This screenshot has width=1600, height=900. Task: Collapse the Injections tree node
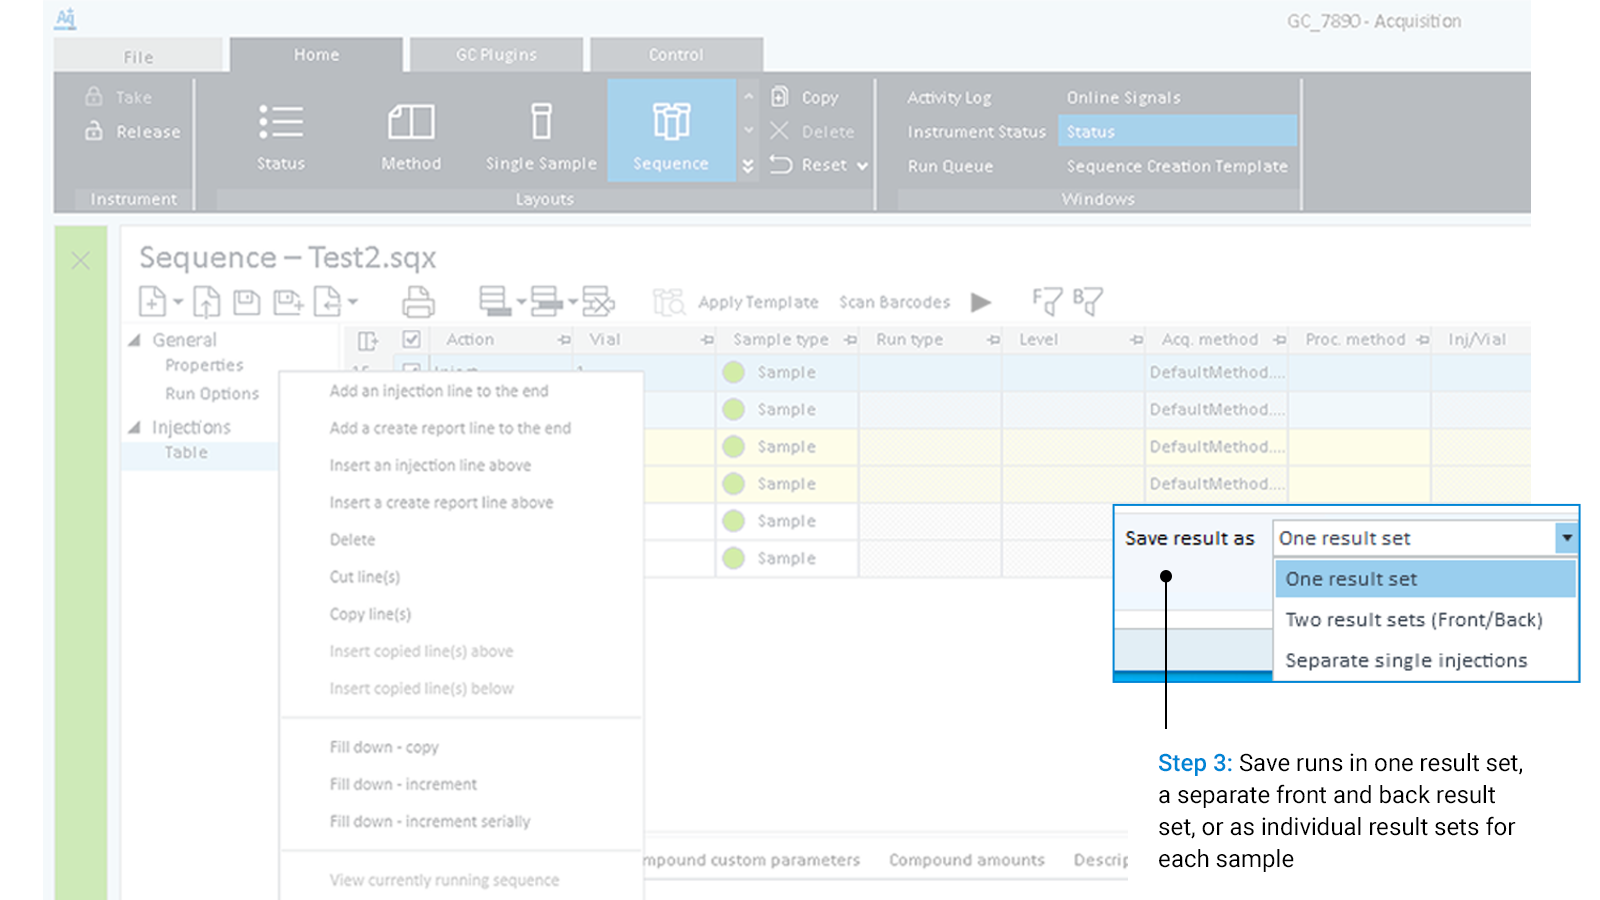tap(134, 427)
